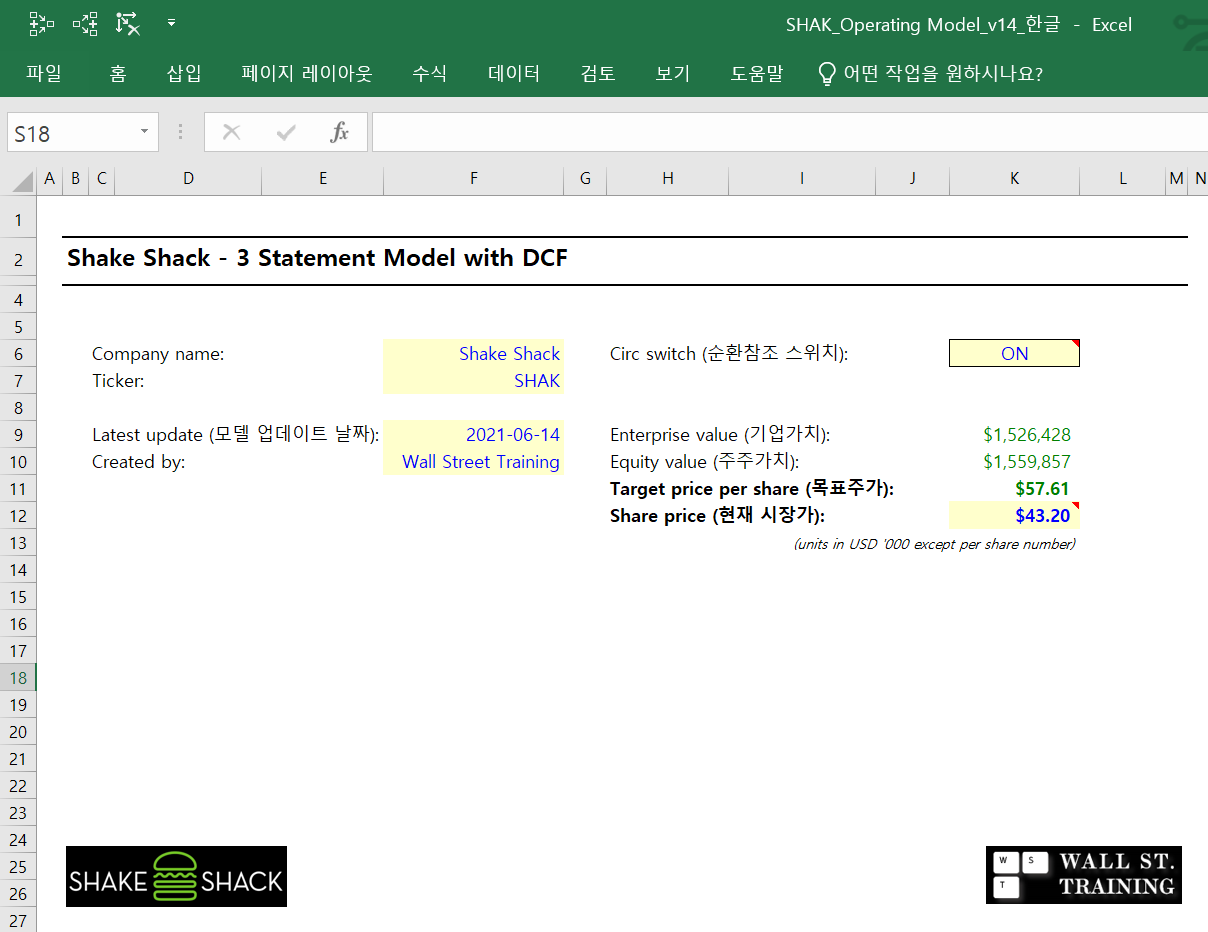Switch to the 검토 (Review) tab

pos(598,73)
